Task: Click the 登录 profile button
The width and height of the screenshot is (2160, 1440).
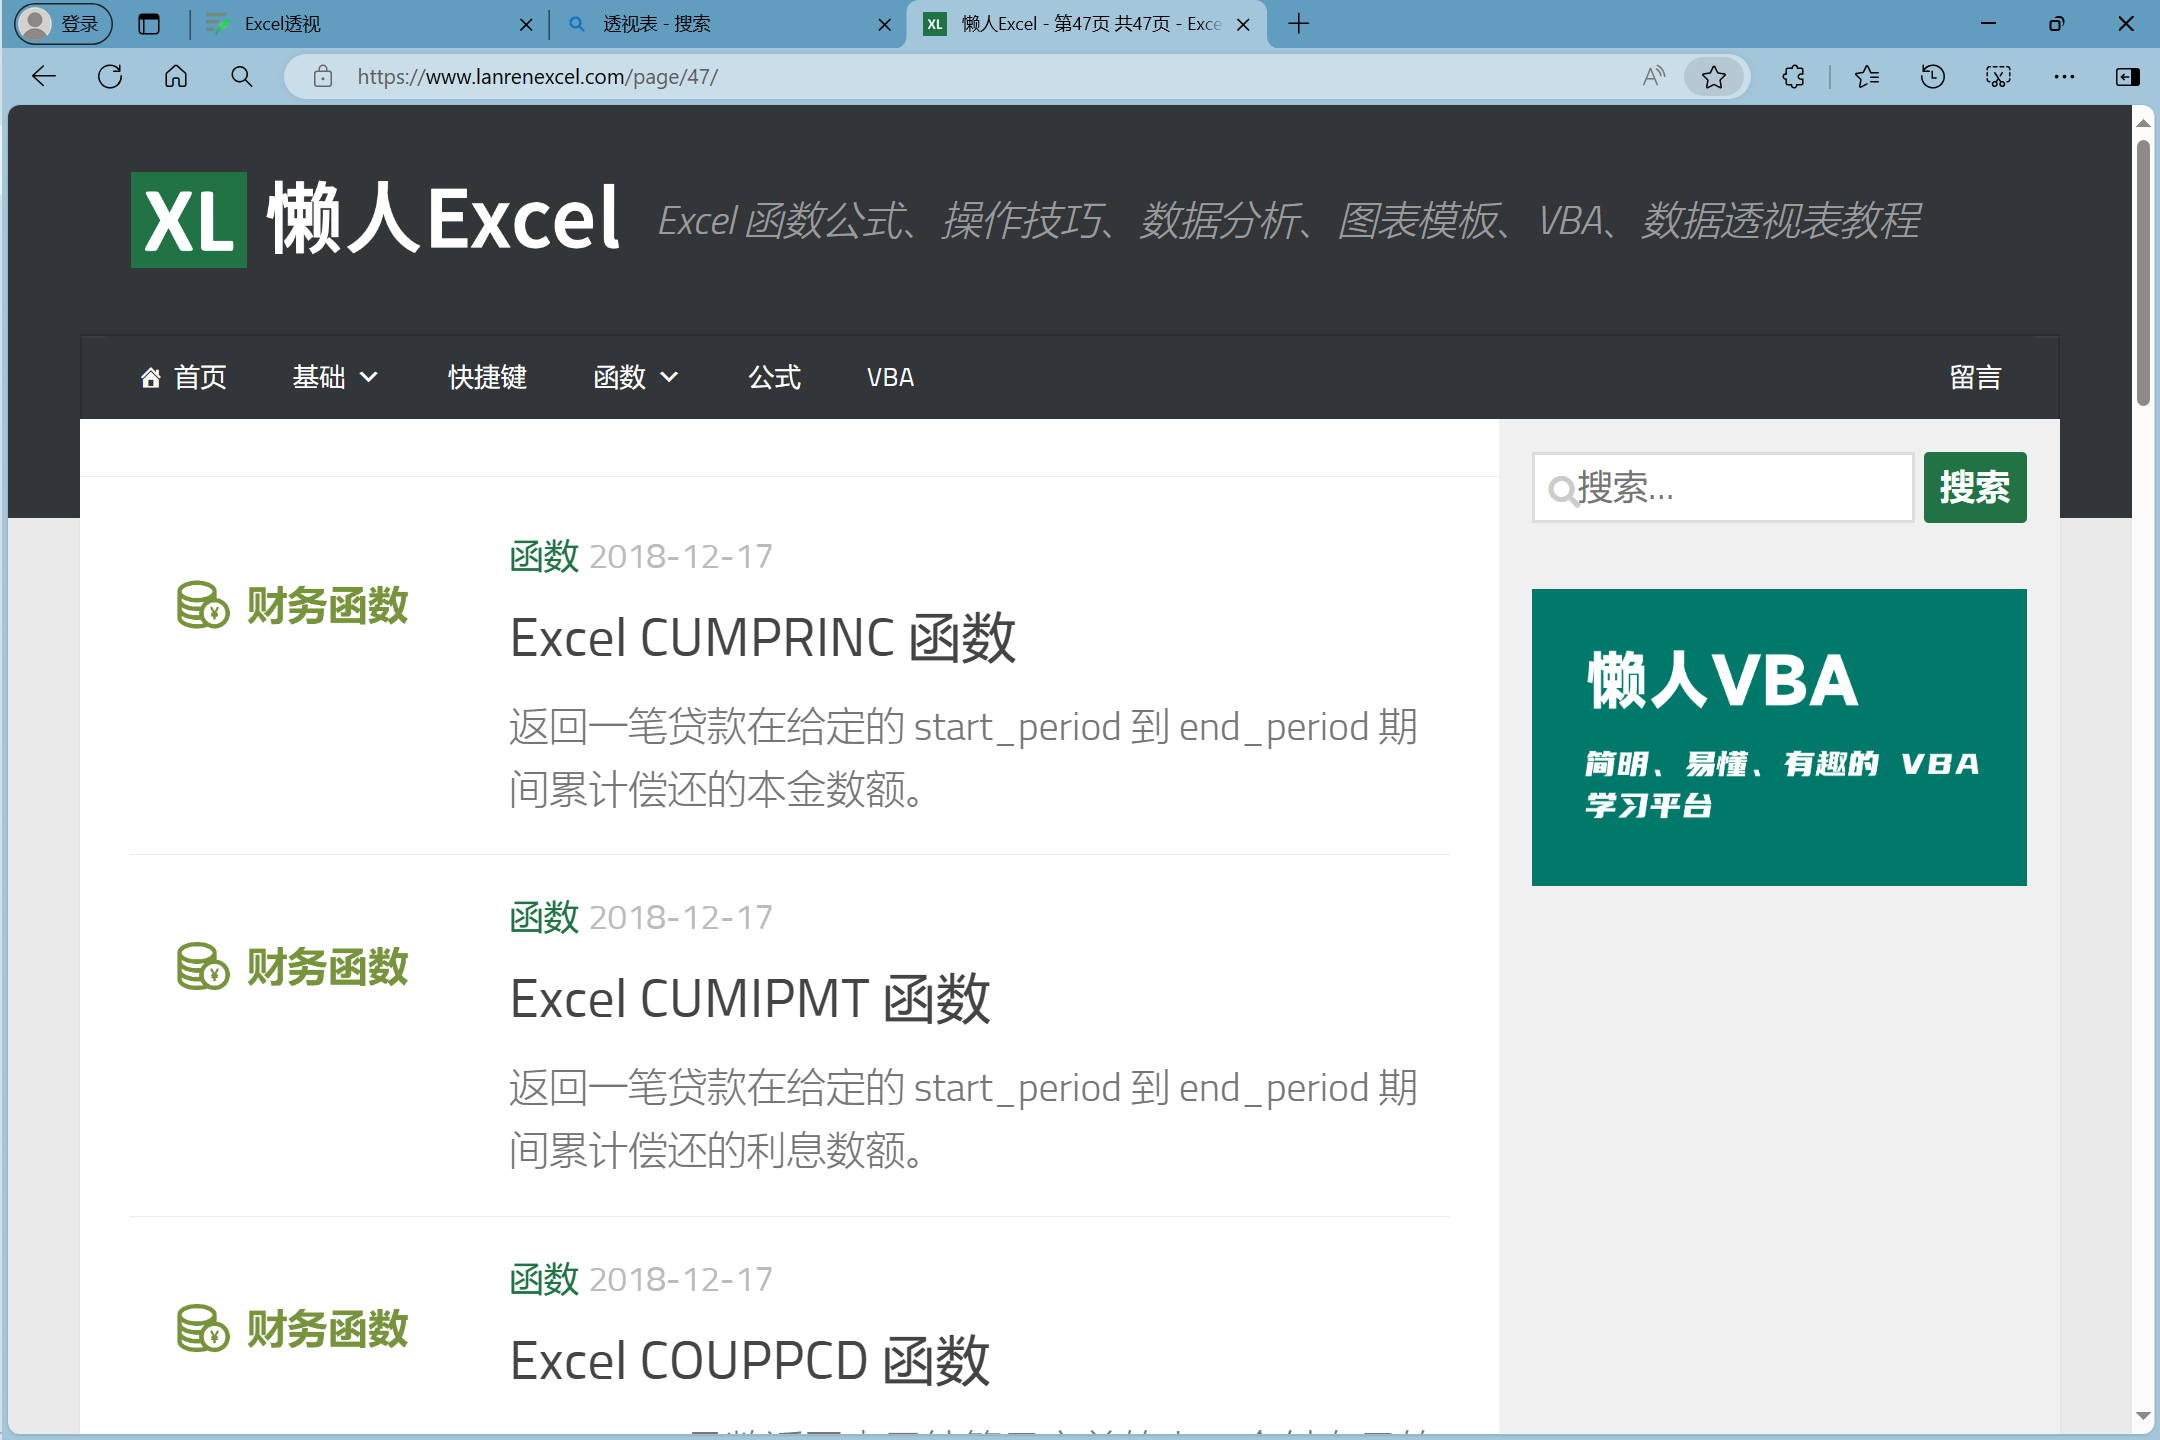Action: pyautogui.click(x=64, y=24)
